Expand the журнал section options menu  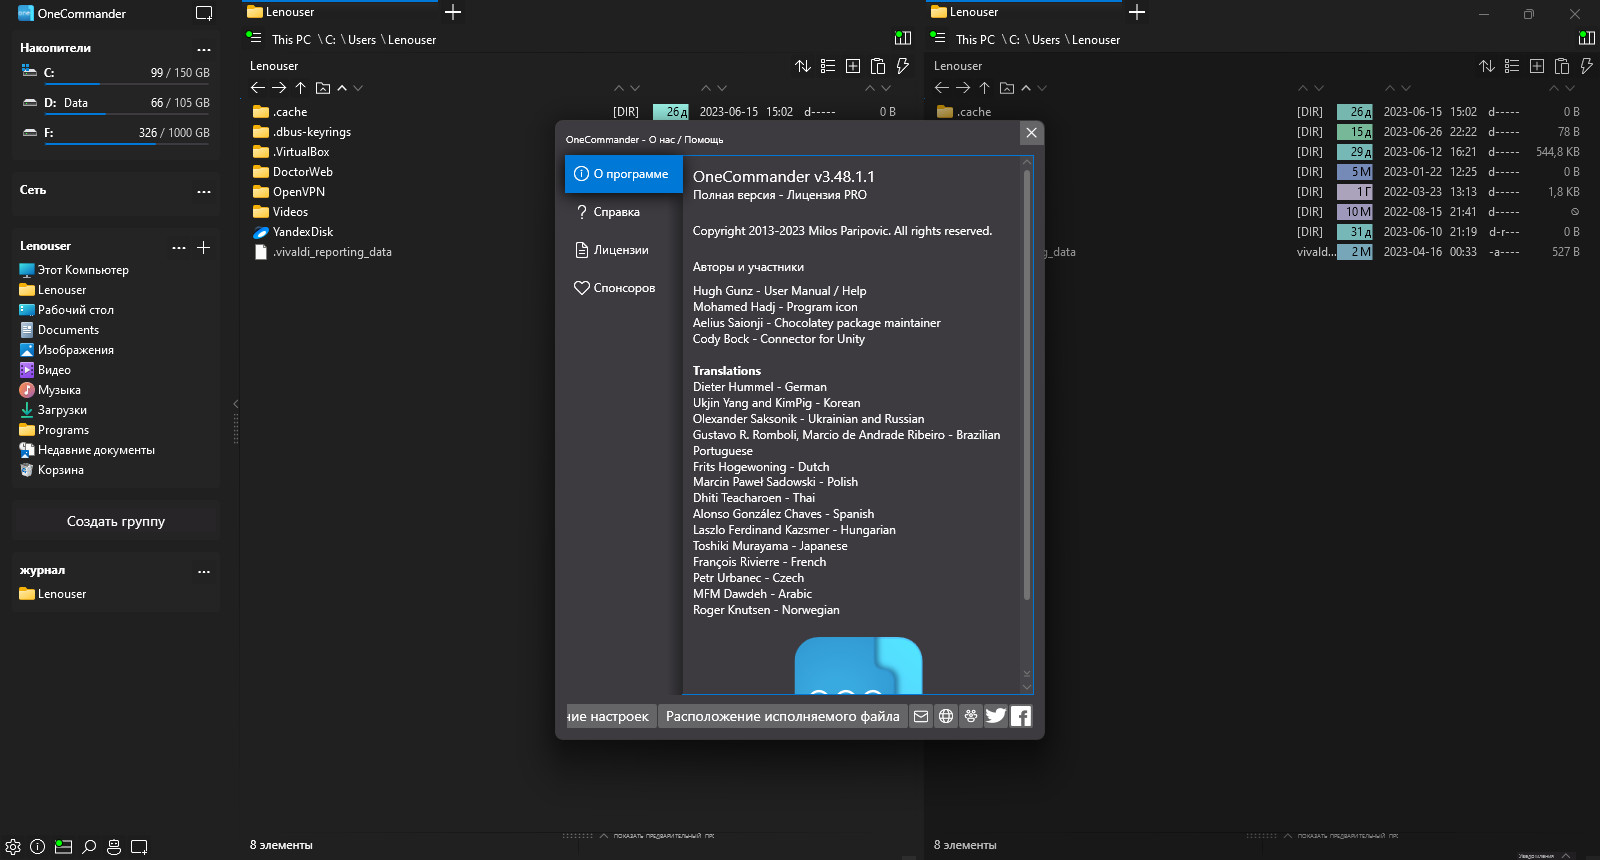[x=204, y=572]
